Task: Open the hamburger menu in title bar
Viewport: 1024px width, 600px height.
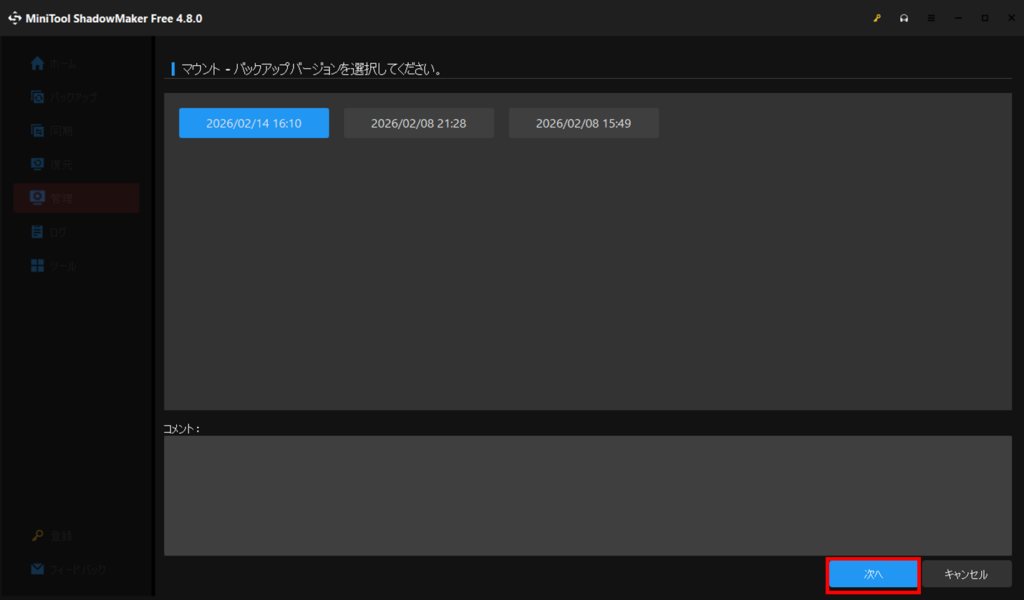Action: tap(931, 18)
